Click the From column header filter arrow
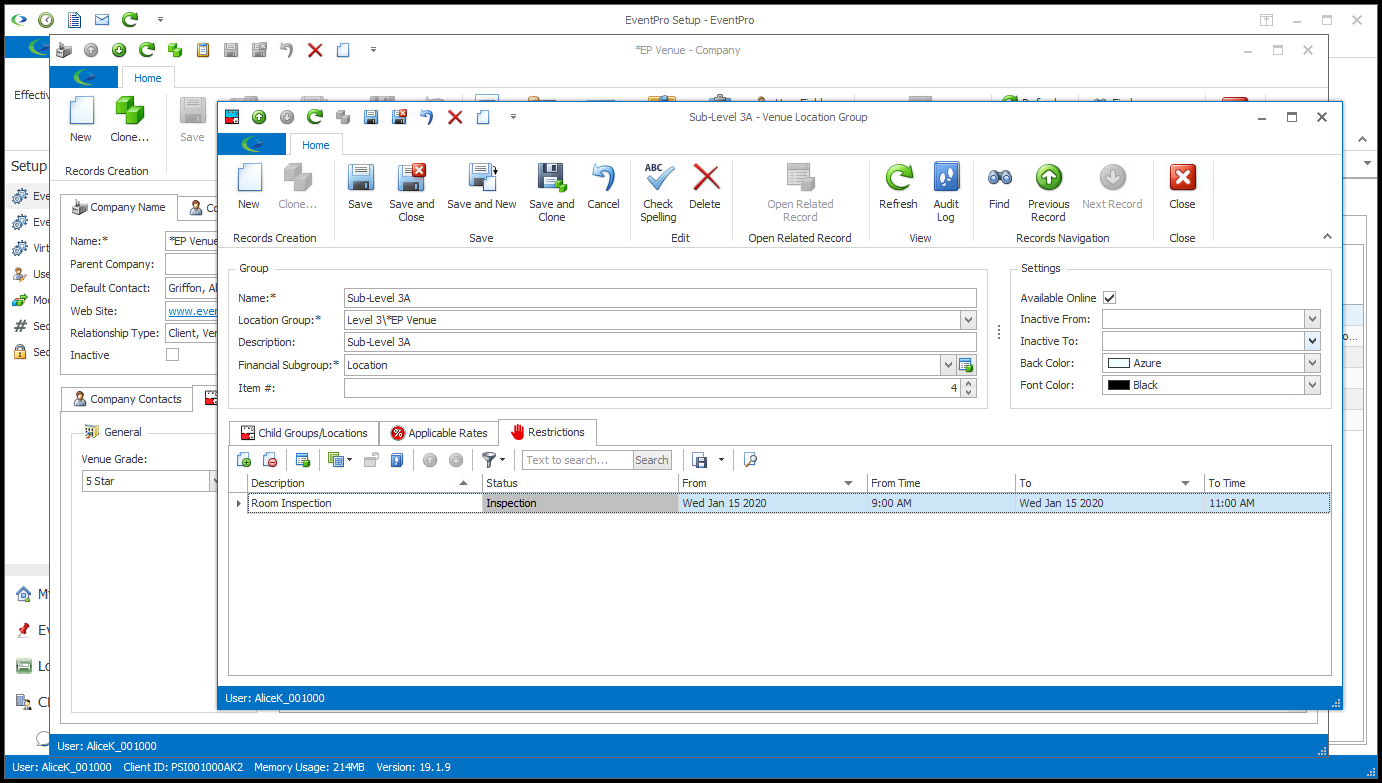The height and width of the screenshot is (783, 1382). (x=848, y=483)
